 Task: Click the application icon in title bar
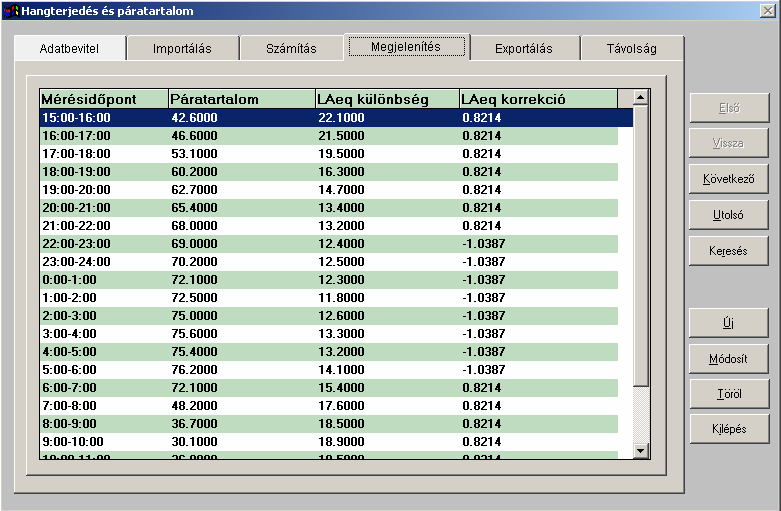click(11, 10)
